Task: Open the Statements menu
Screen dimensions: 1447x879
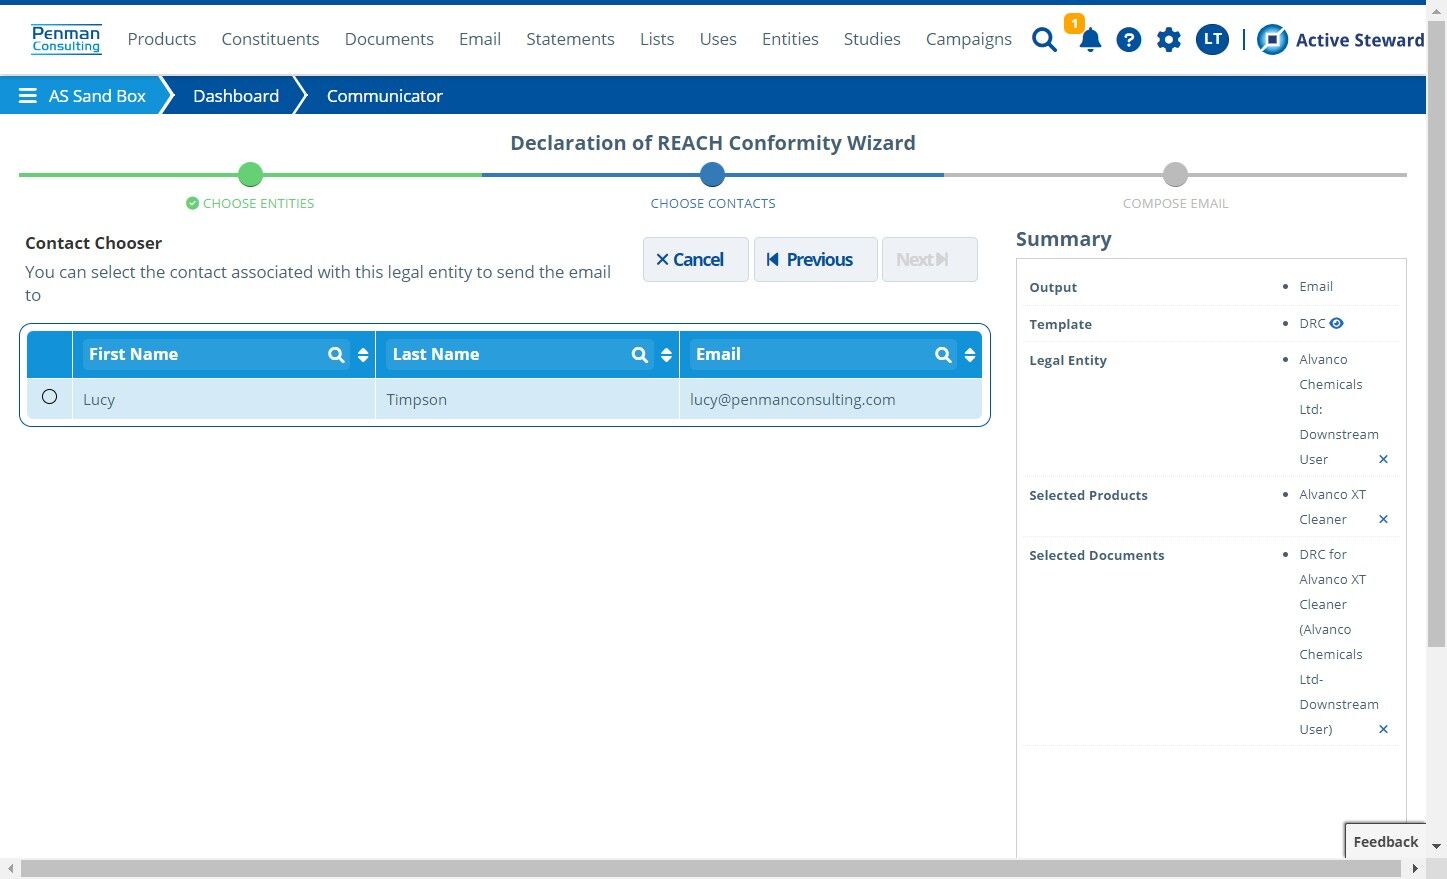Action: pos(570,39)
